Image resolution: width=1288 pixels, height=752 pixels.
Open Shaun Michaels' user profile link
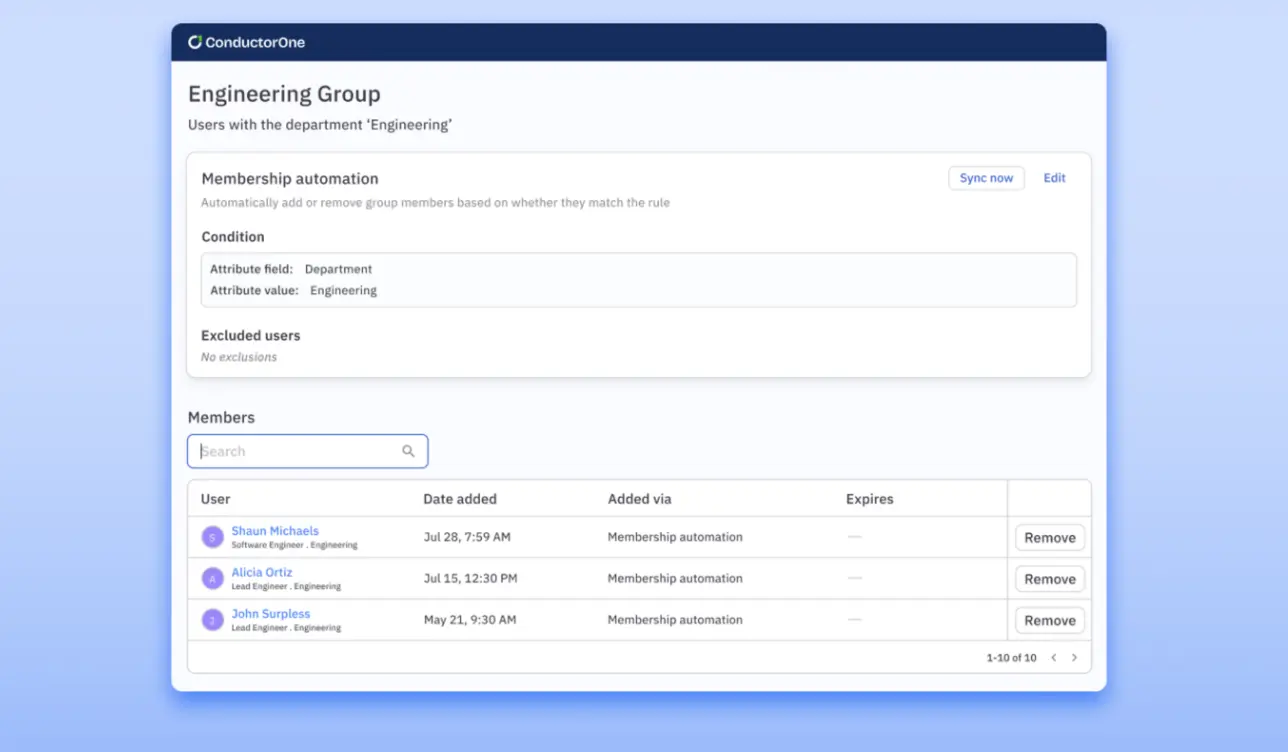[x=275, y=531]
